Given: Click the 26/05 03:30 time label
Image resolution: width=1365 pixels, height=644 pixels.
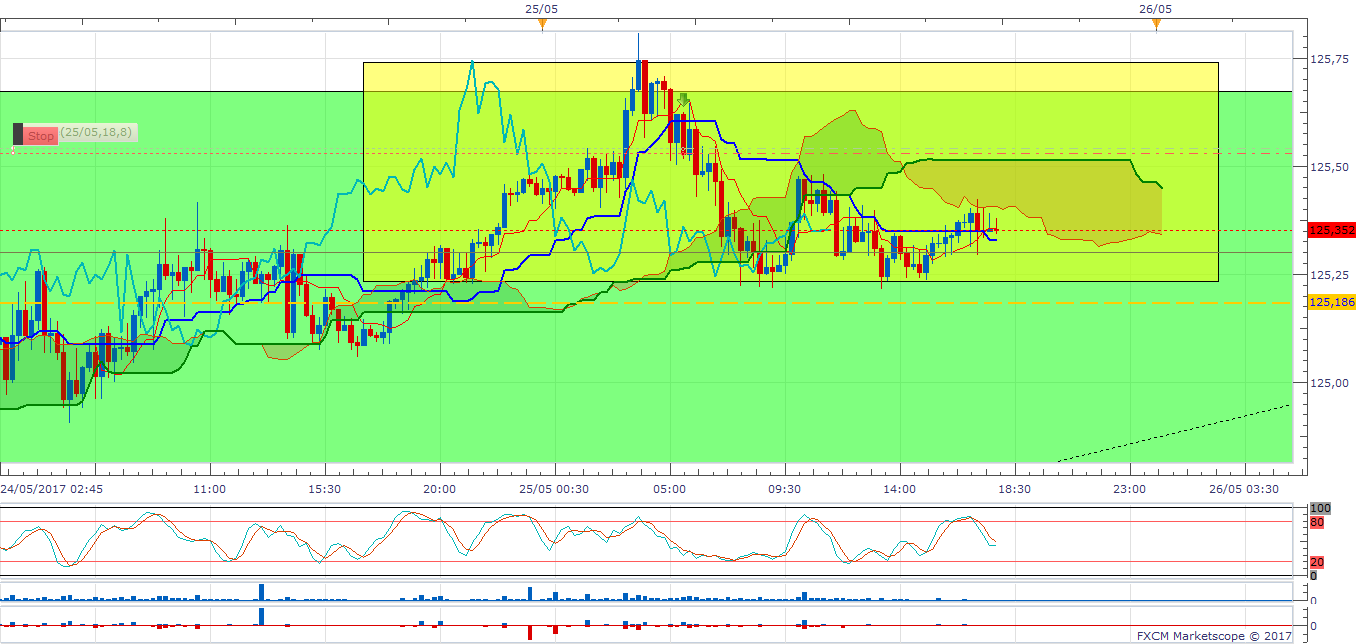Looking at the screenshot, I should click(x=1245, y=490).
